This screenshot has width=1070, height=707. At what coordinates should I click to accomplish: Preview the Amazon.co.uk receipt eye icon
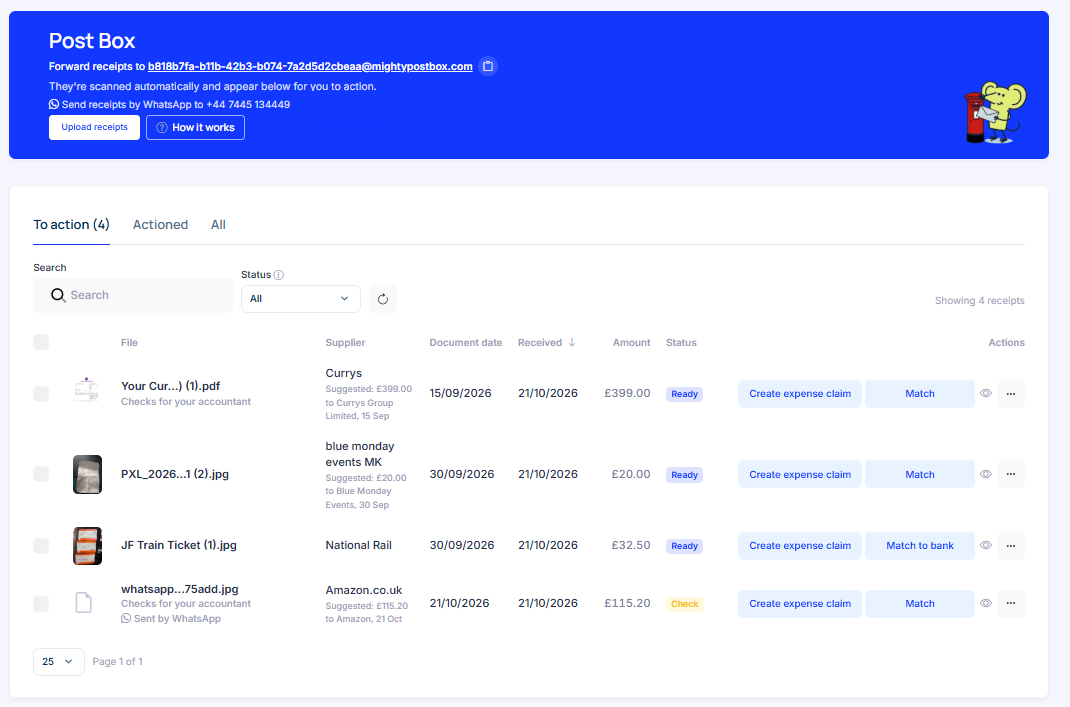(x=985, y=603)
